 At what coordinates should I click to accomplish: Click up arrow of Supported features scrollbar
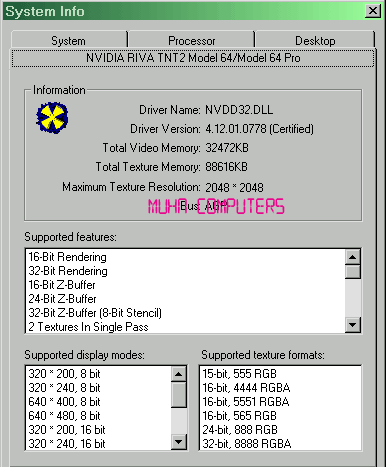point(353,257)
